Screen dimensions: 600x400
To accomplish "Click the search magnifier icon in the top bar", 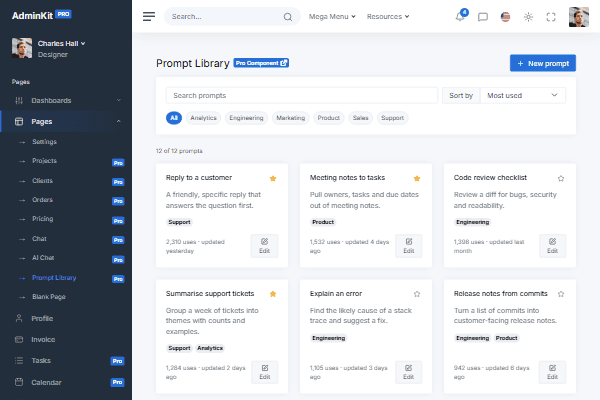I will click(288, 17).
